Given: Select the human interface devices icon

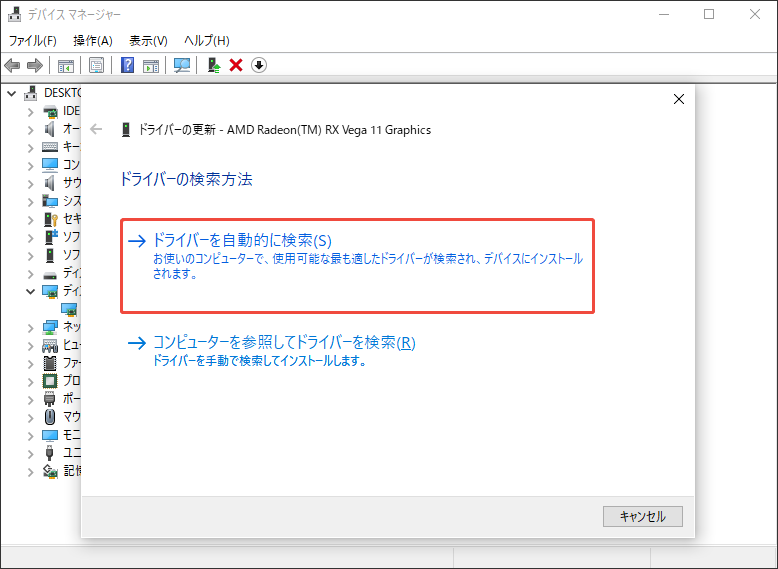Looking at the screenshot, I should click(x=50, y=345).
